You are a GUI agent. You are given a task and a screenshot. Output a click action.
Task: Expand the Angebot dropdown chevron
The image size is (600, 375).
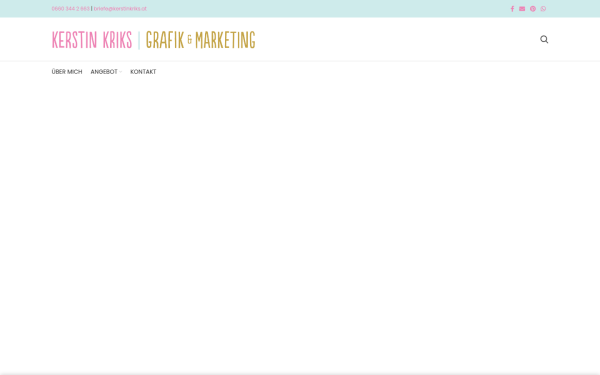pos(121,72)
